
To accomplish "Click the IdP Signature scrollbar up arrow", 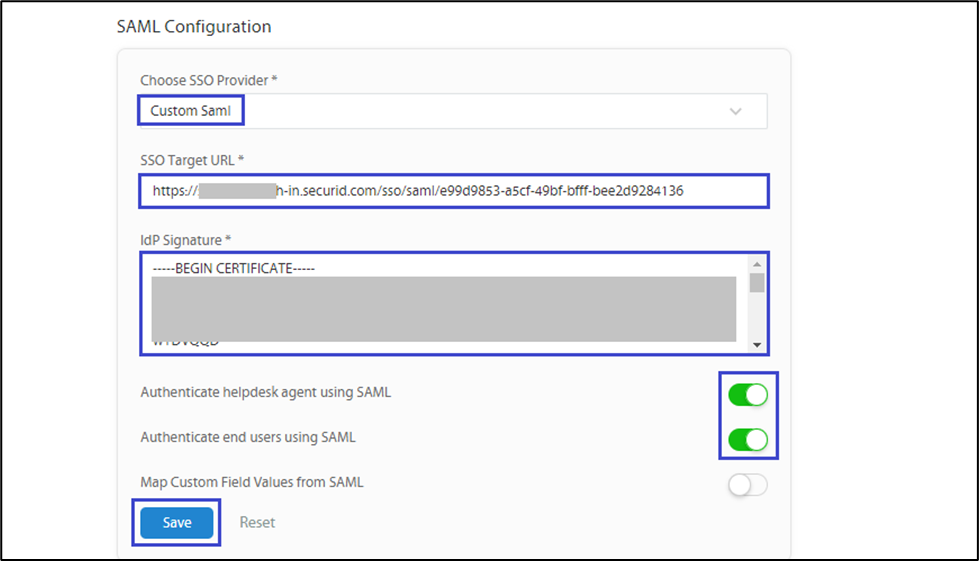I will (757, 264).
